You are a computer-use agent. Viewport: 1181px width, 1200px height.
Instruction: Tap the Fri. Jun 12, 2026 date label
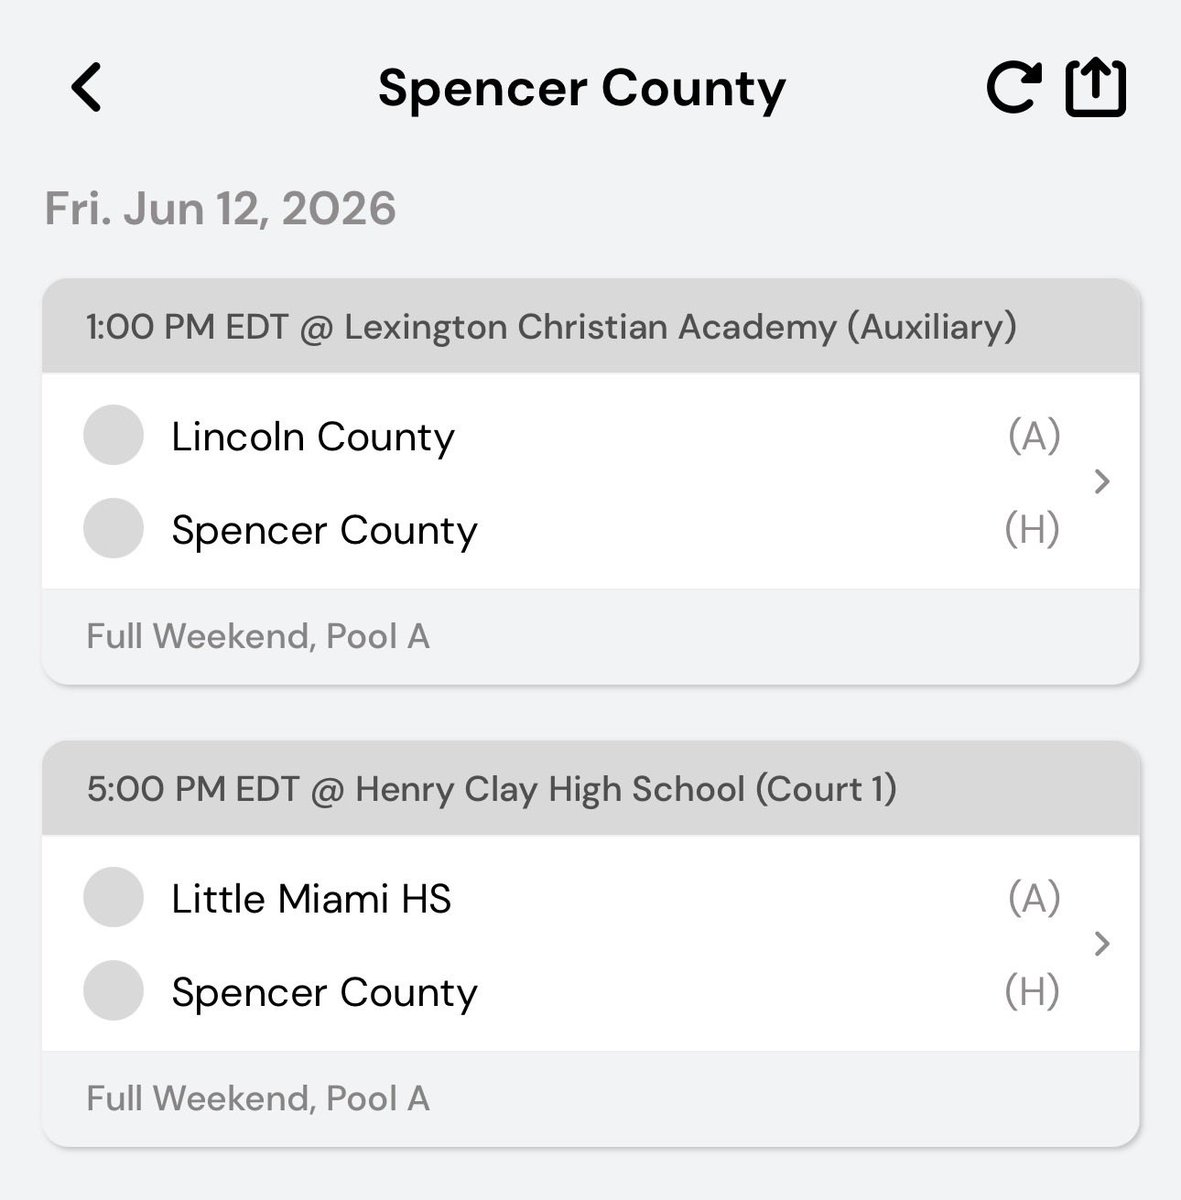[x=221, y=209]
